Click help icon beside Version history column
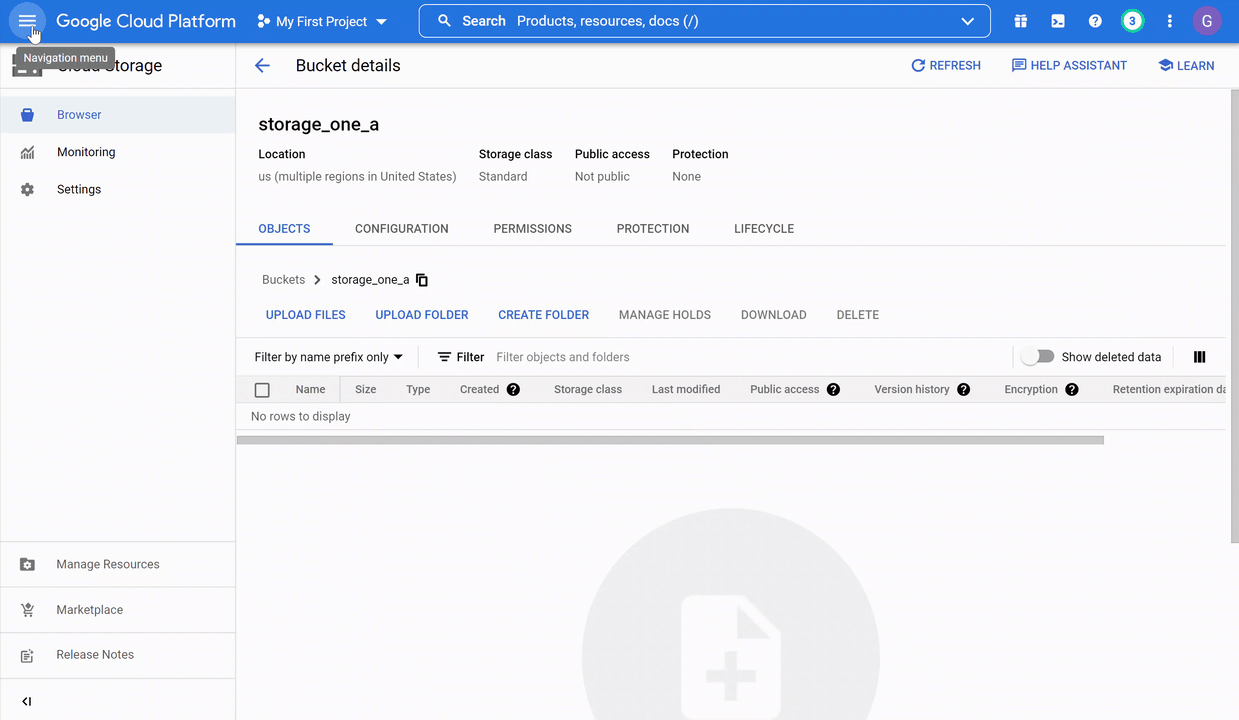Image resolution: width=1239 pixels, height=720 pixels. tap(964, 389)
